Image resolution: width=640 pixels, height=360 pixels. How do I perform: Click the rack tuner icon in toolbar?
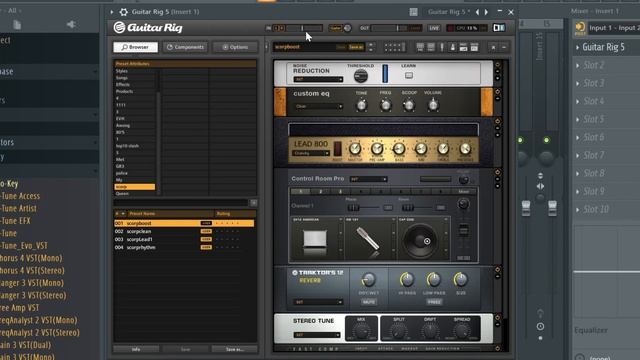click(442, 47)
